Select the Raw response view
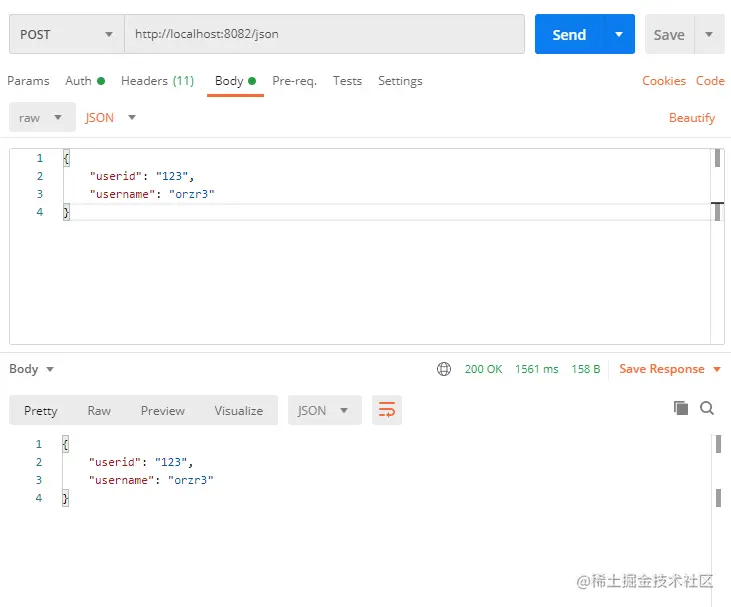 pos(99,410)
